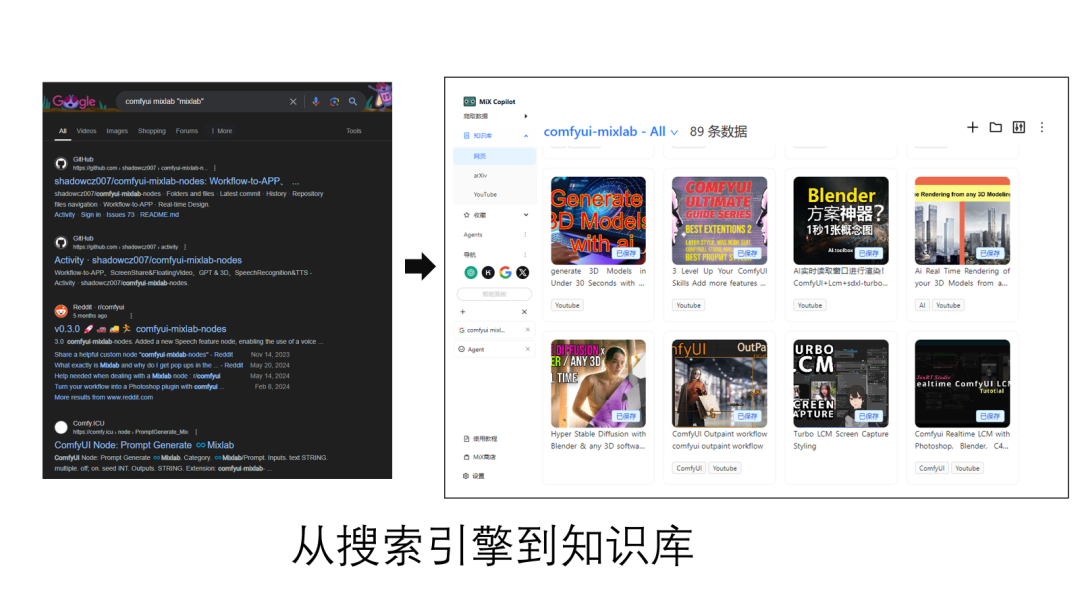Viewport: 1080px width, 608px height.
Task: Open the vertical three-dot menu in toolbar
Action: tap(1042, 127)
